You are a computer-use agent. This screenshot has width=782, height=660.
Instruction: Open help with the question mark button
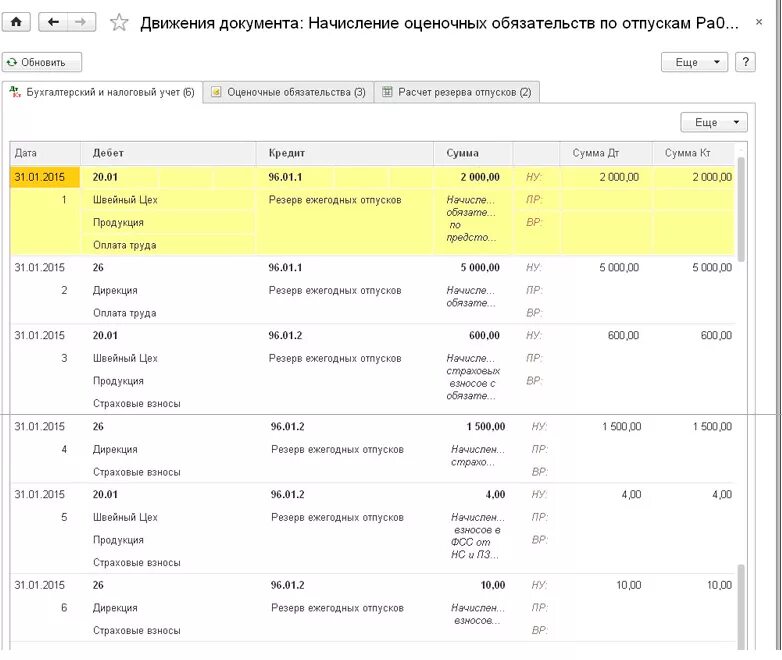pos(745,62)
